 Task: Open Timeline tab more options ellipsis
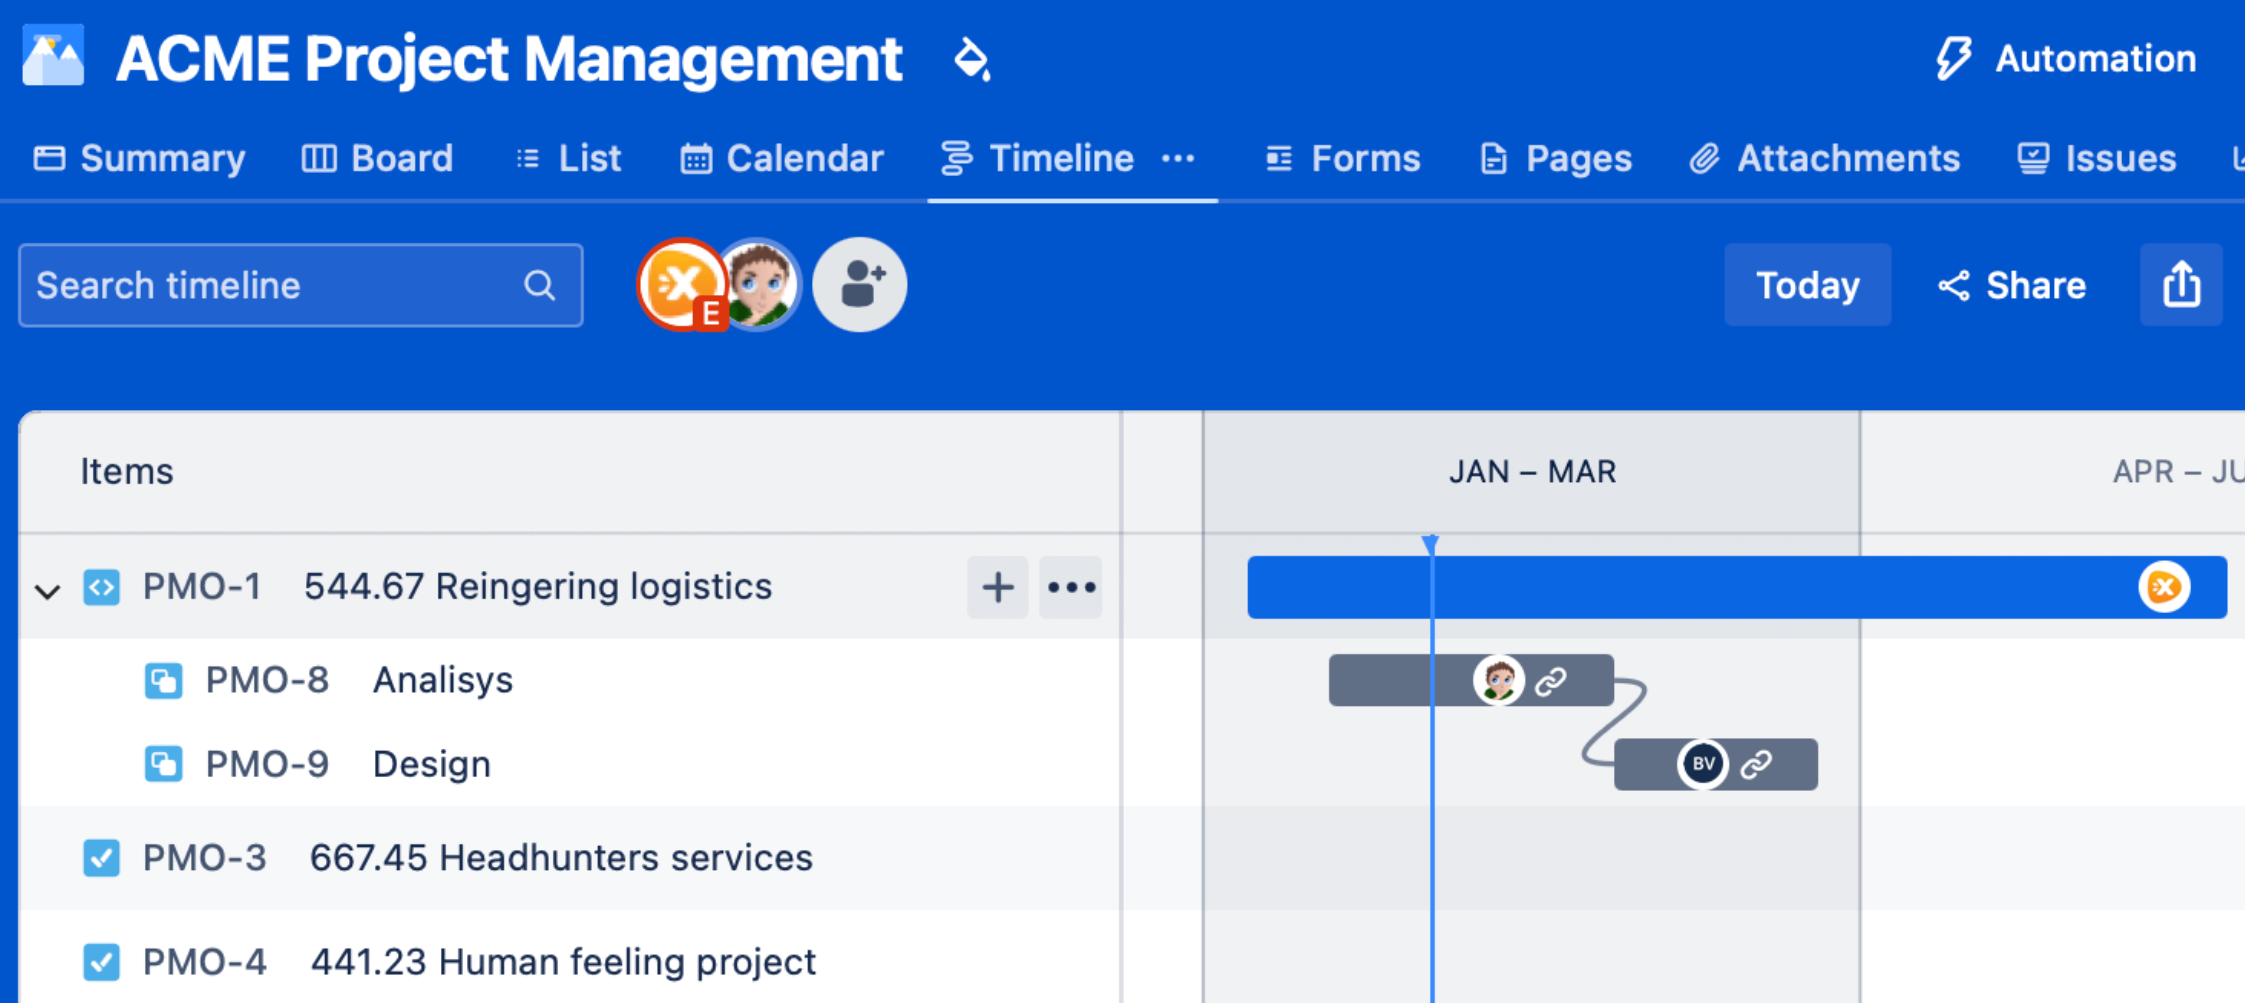[x=1178, y=158]
